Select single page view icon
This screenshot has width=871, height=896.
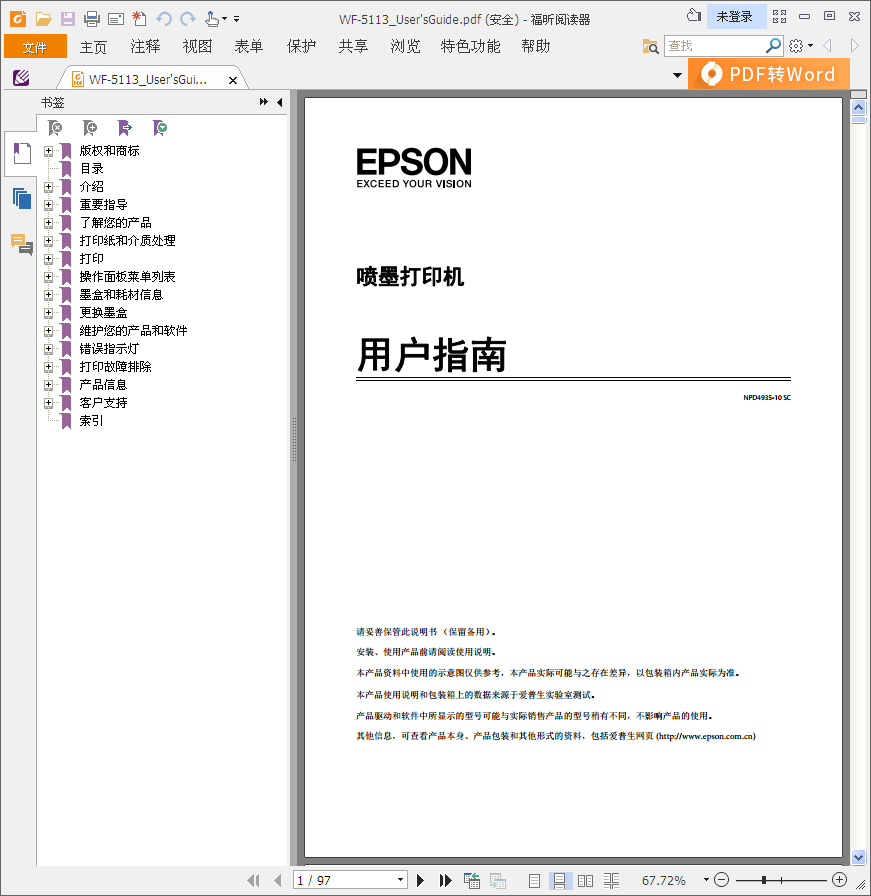tap(534, 881)
